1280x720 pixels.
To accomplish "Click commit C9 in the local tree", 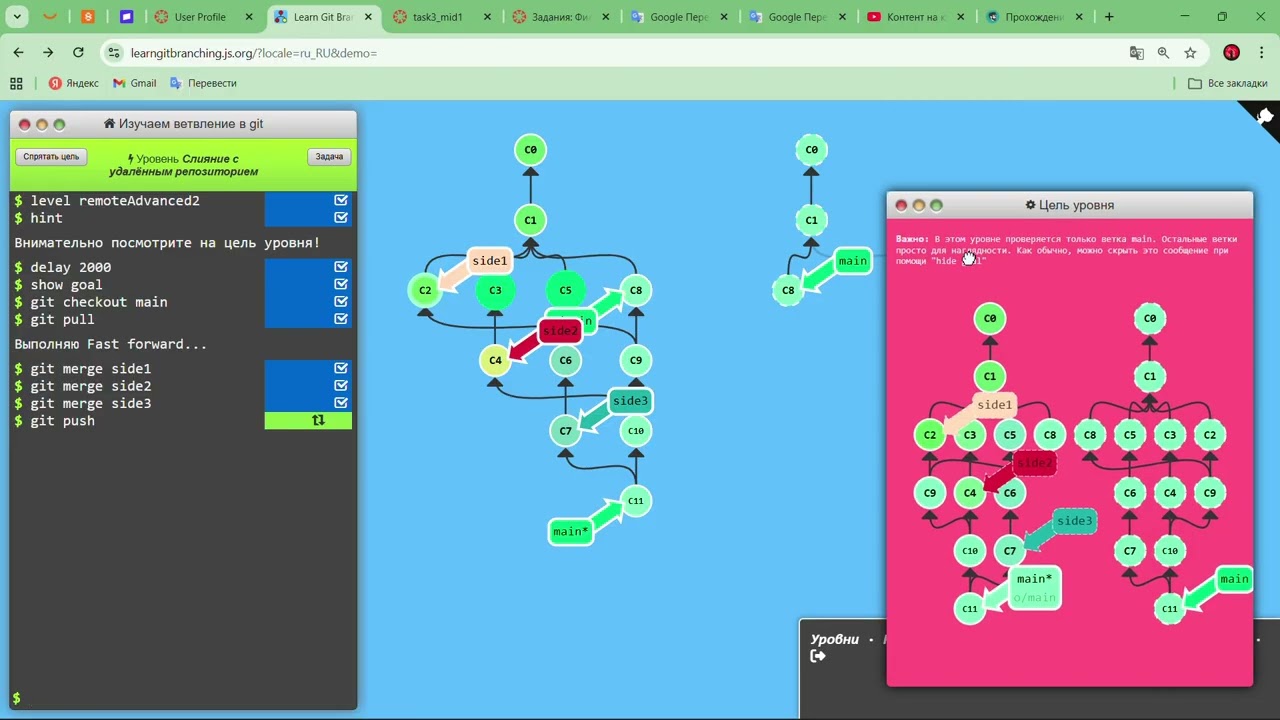I will [636, 360].
